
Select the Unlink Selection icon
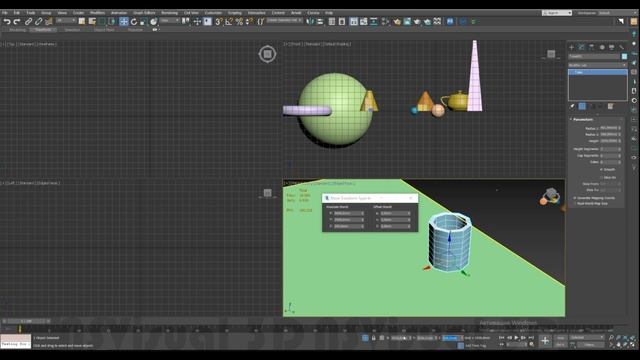click(x=38, y=22)
